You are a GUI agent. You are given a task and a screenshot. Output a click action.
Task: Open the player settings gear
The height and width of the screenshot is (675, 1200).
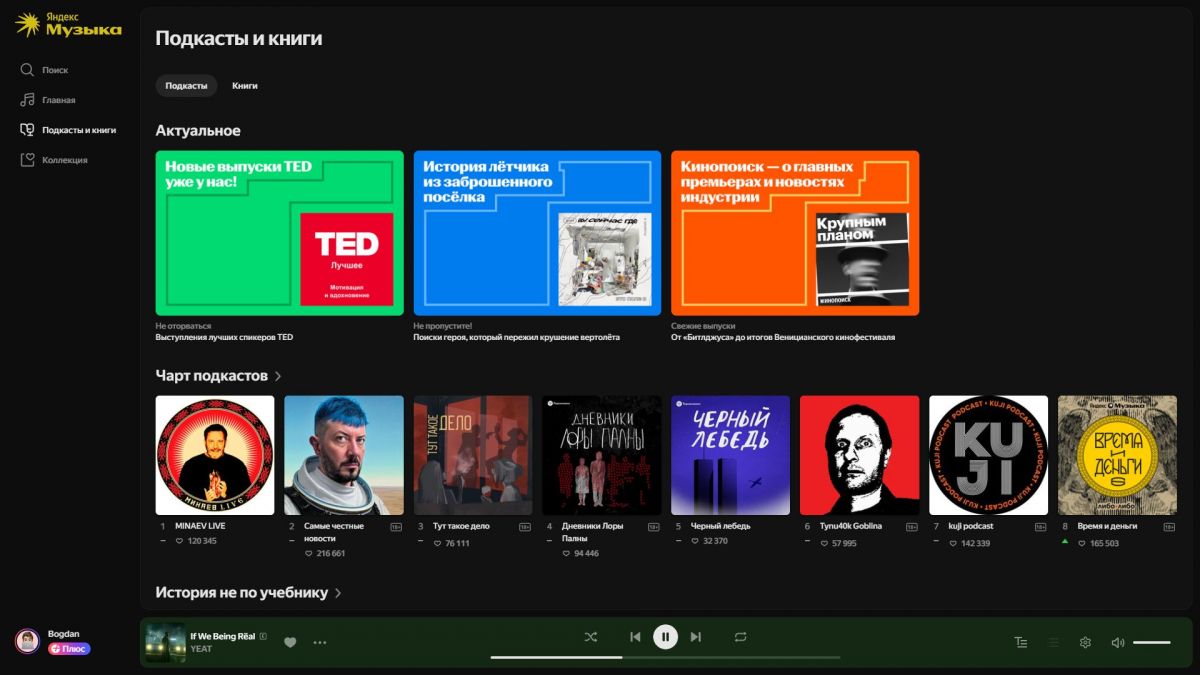(1085, 642)
